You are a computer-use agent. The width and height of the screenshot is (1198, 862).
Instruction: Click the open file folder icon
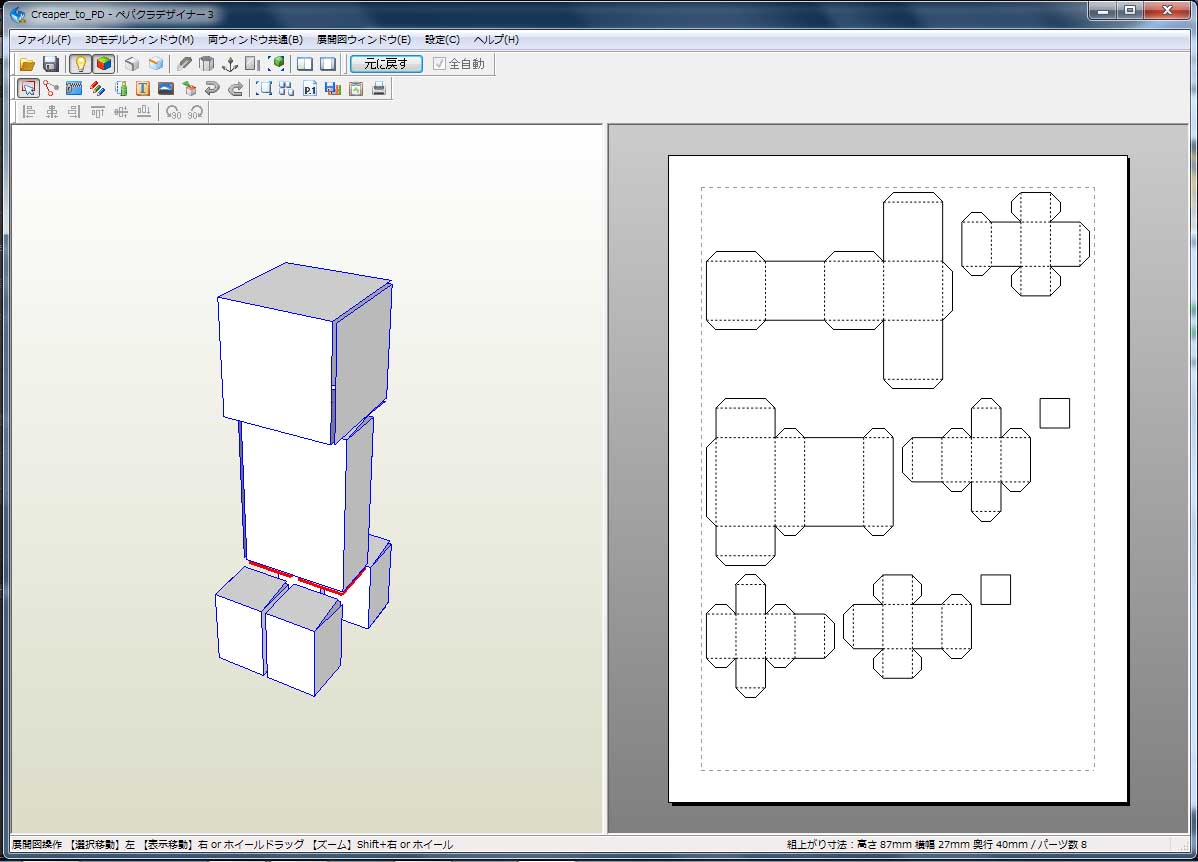click(28, 64)
